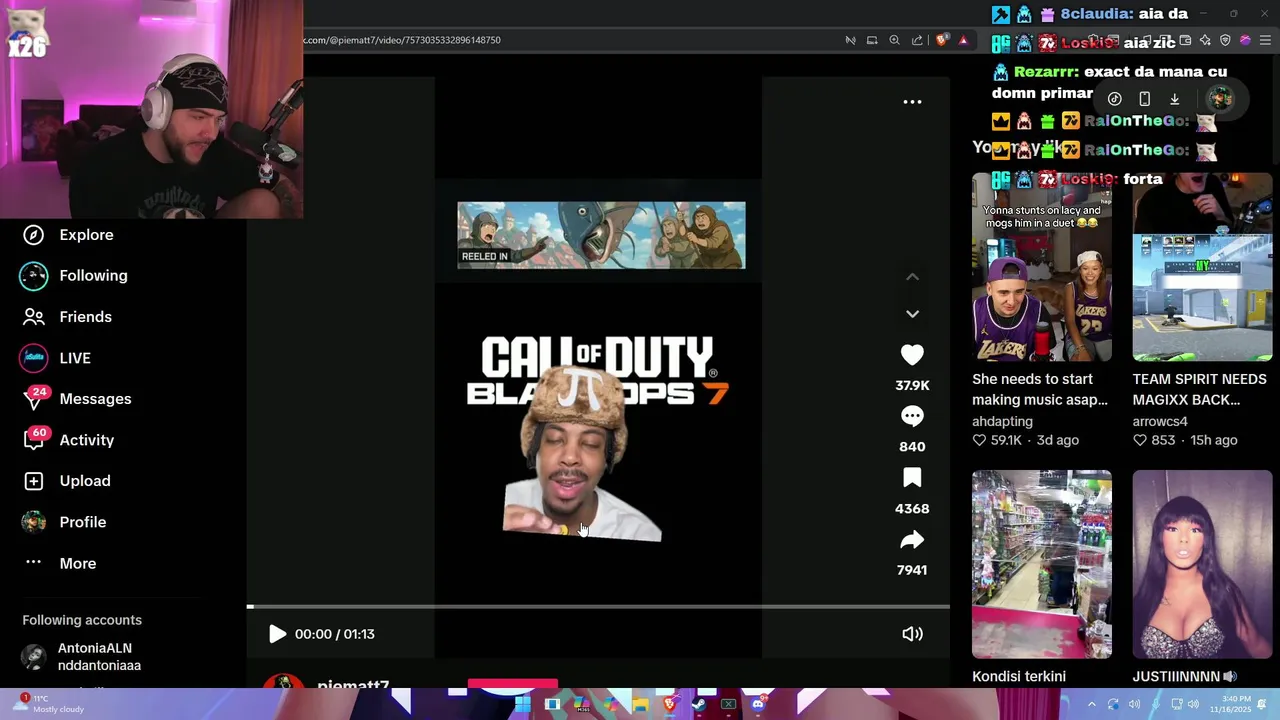Image resolution: width=1280 pixels, height=720 pixels.
Task: Open Explore in the sidebar
Action: (x=68, y=235)
